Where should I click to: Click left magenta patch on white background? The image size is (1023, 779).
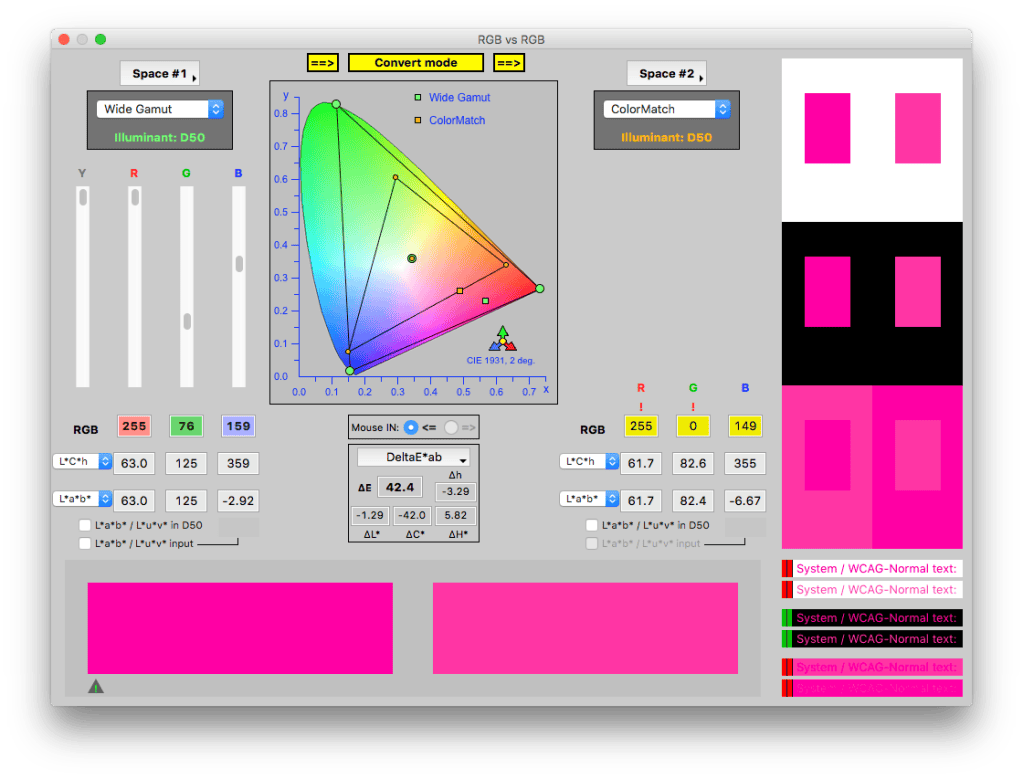coord(827,128)
